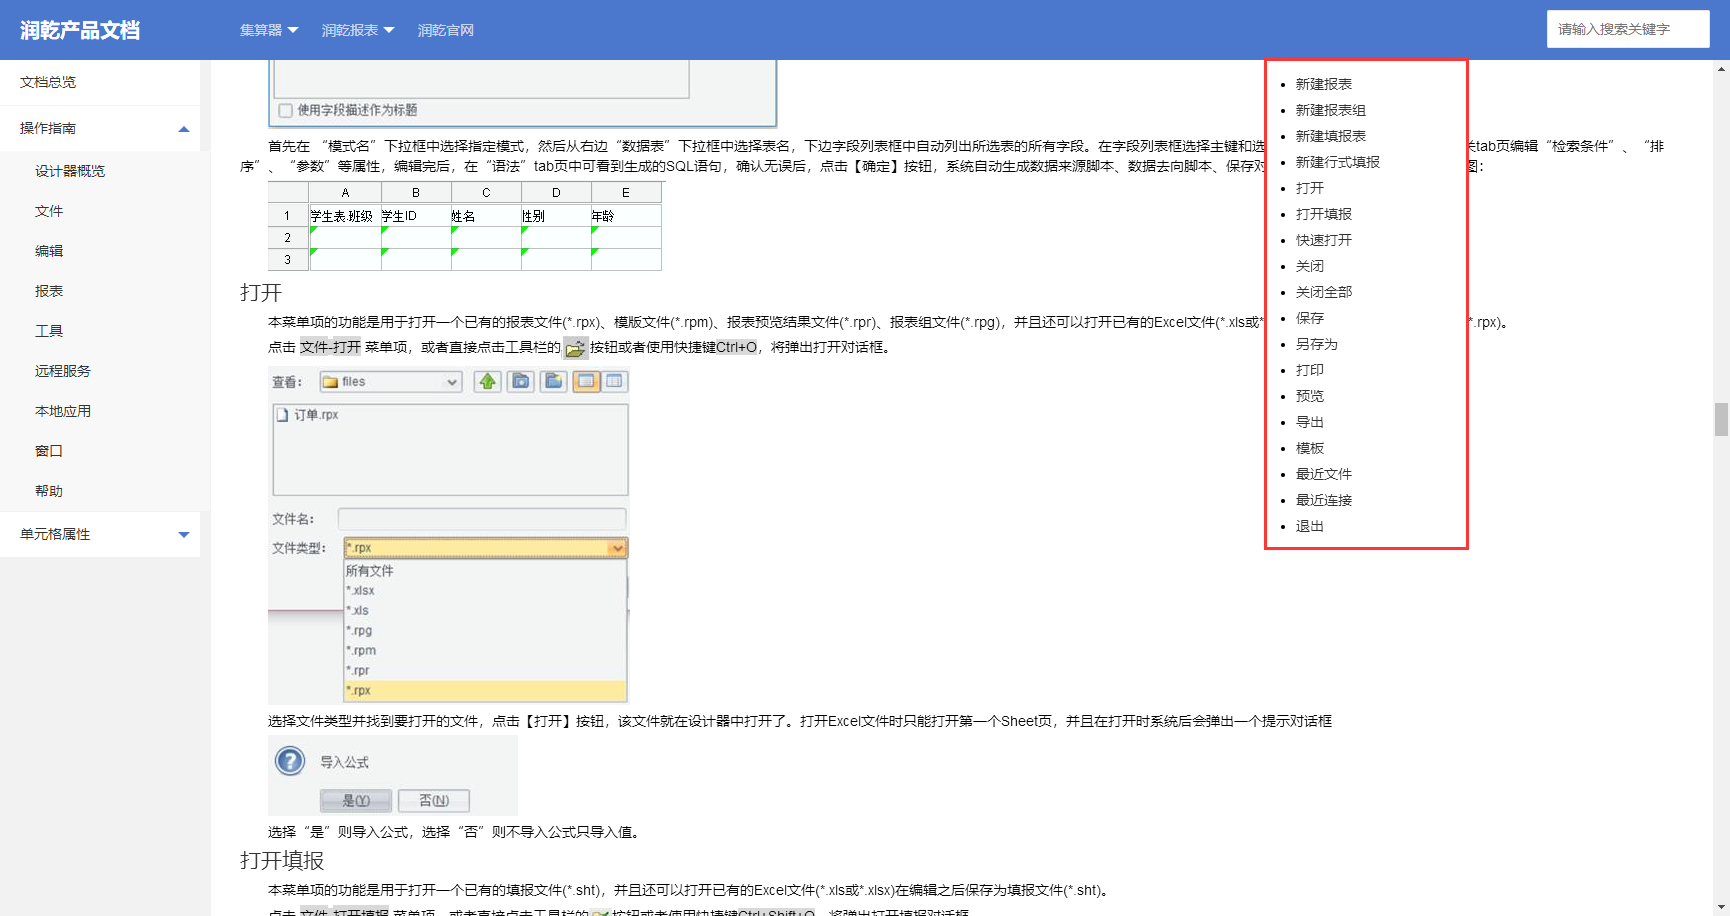Select the details view icon in file dialog
Screen dimensions: 1730x916
coord(614,381)
